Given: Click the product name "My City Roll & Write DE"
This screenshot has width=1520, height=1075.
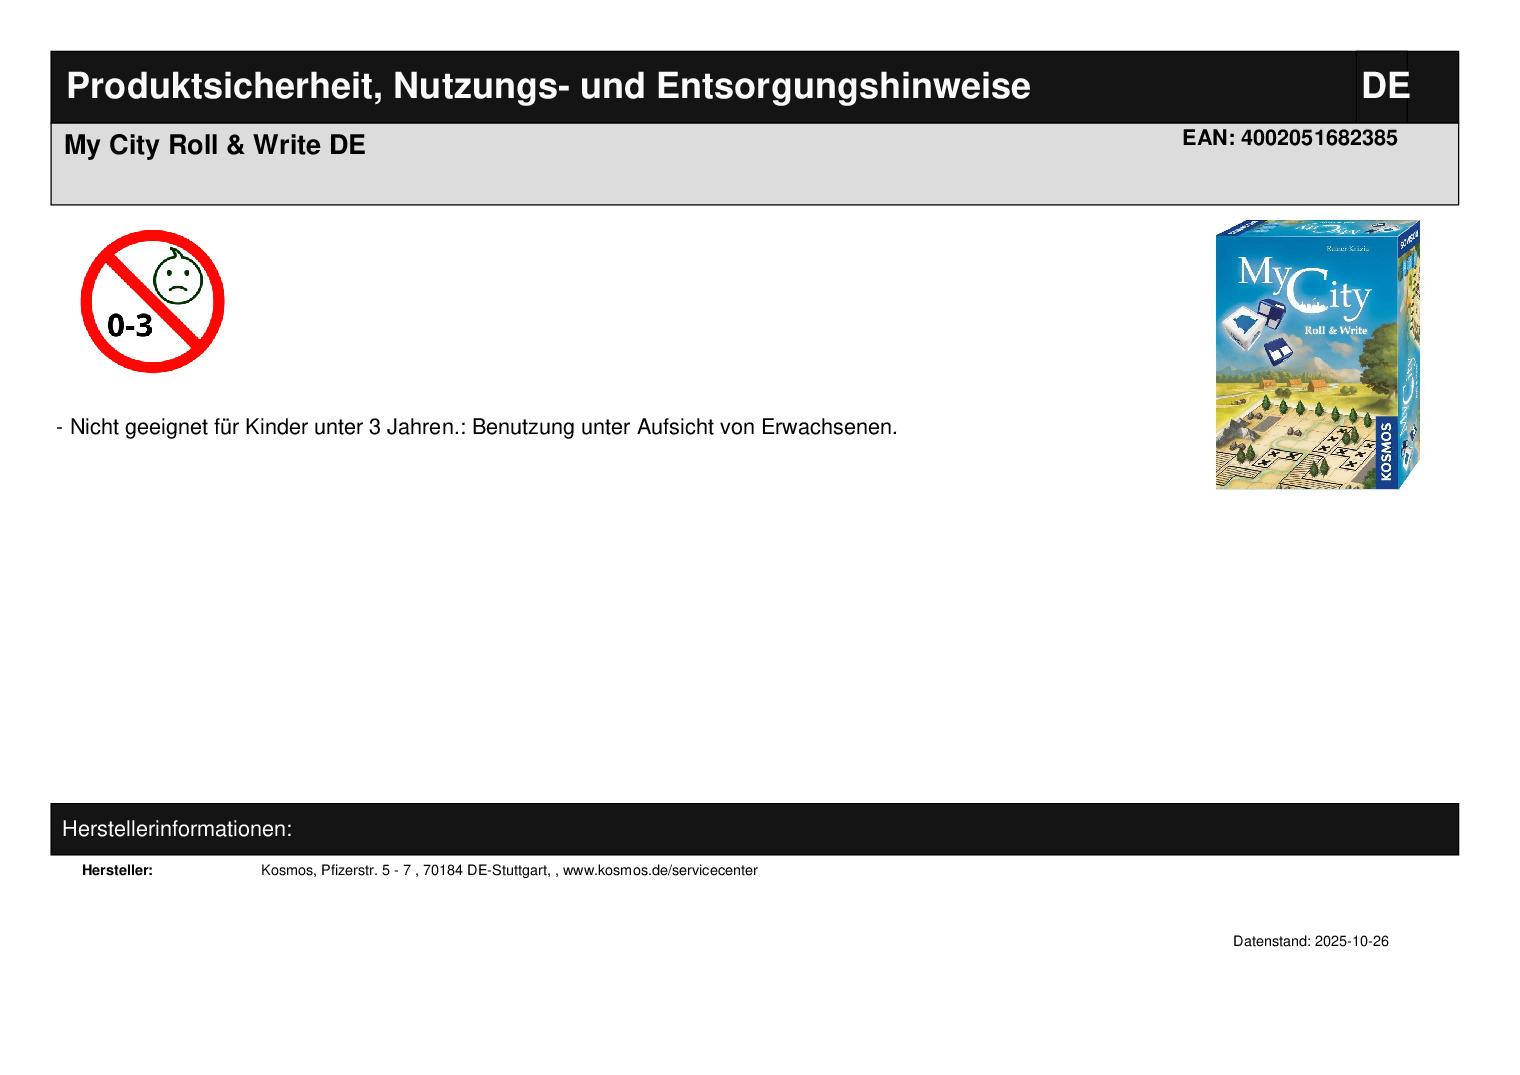Looking at the screenshot, I should (215, 146).
